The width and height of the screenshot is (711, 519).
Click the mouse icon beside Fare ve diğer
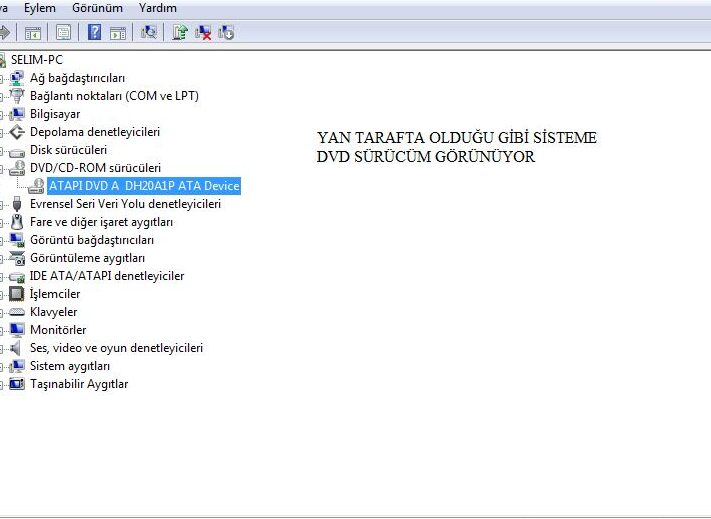17,222
